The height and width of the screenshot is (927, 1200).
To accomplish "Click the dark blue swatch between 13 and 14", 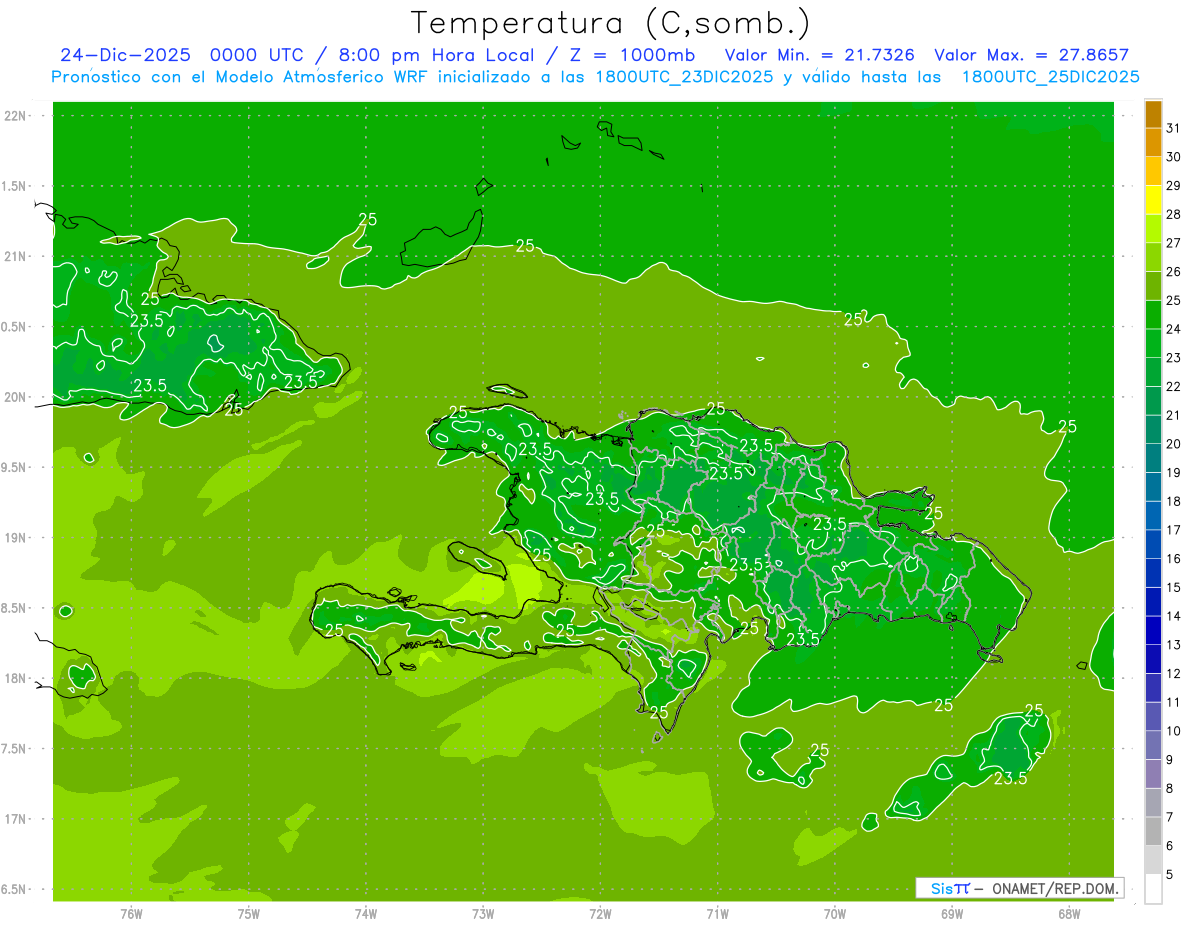I will (1153, 631).
